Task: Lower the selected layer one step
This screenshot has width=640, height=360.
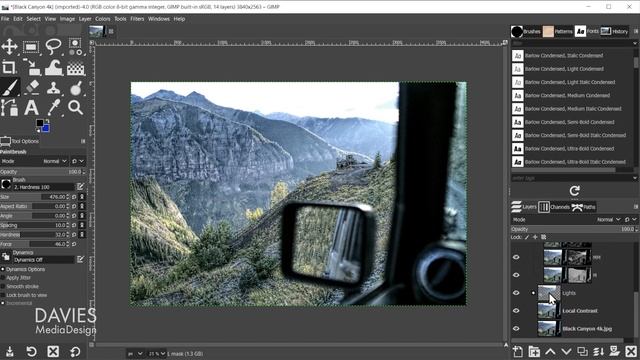Action: pos(566,351)
